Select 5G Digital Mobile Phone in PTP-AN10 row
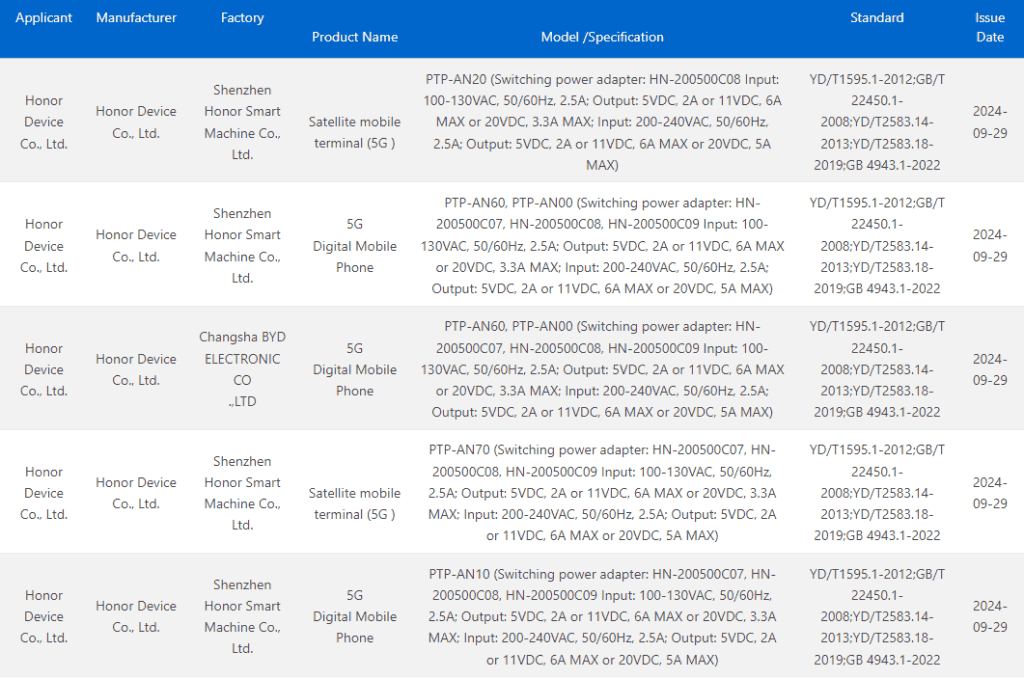Screen dimensions: 1024x679 354,617
